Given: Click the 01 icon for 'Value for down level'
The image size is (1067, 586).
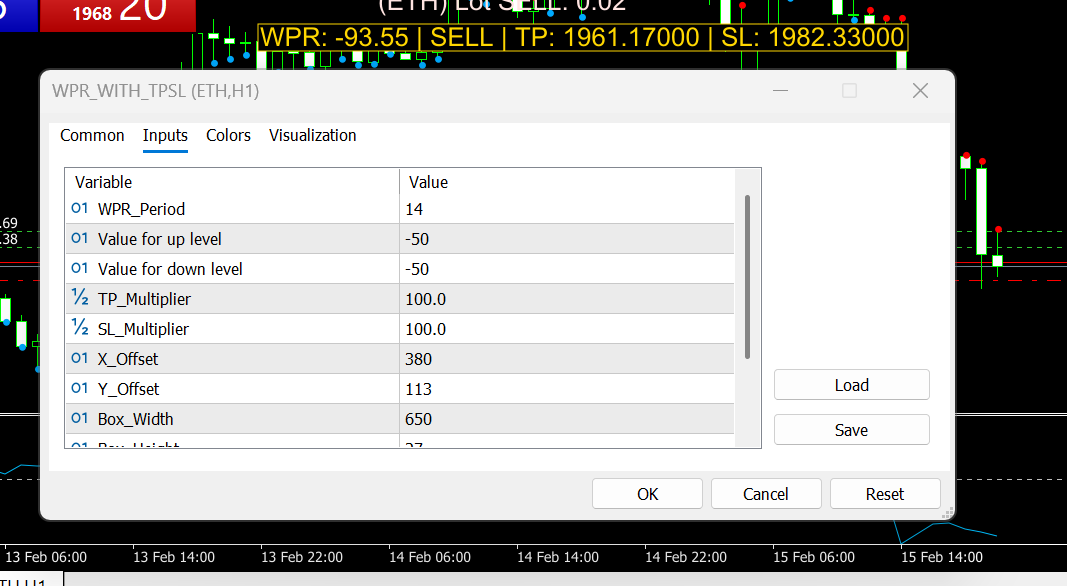Looking at the screenshot, I should [x=80, y=268].
